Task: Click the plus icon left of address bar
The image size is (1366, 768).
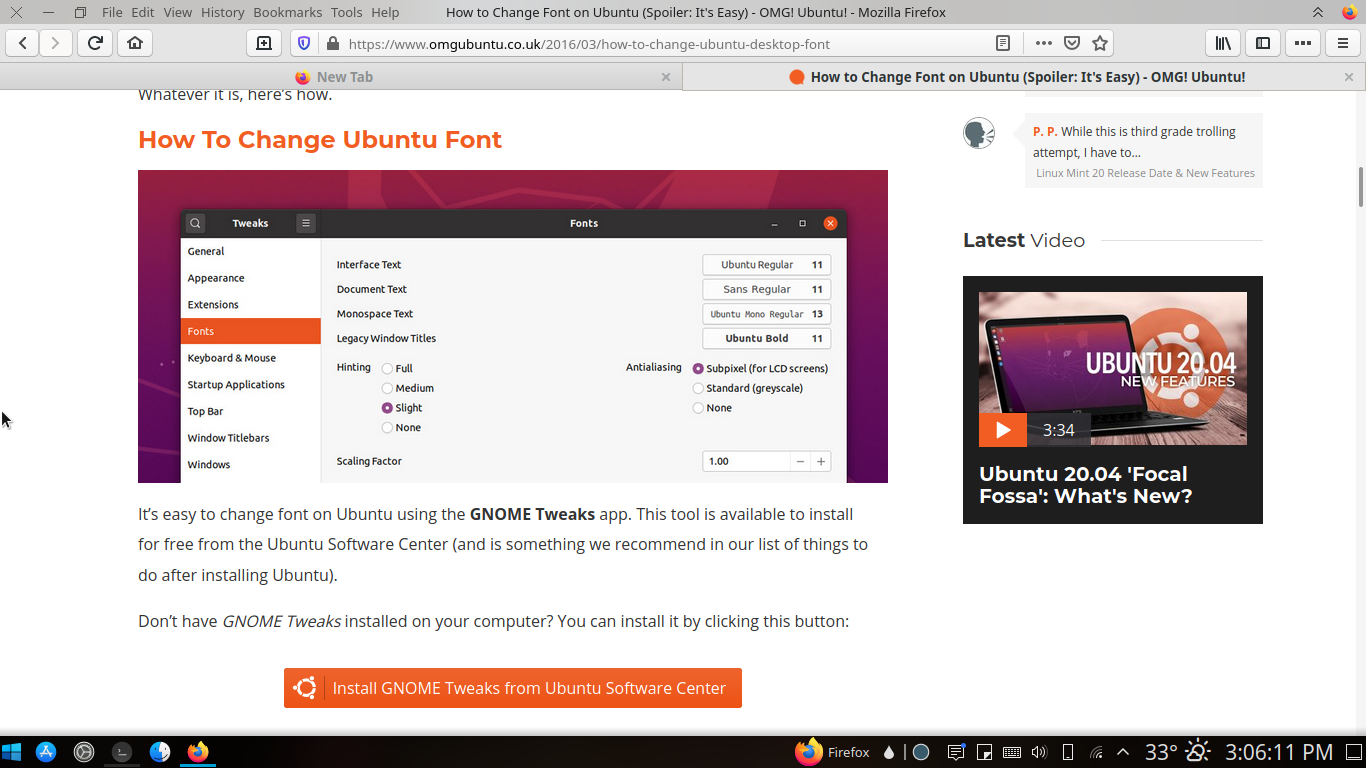Action: coord(263,43)
